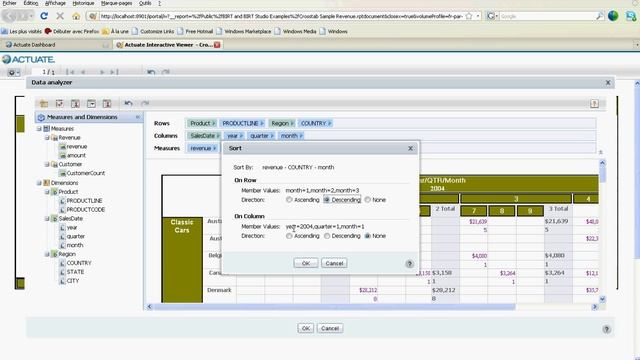Collapse the Dimensions tree node
Viewport: 640px width, 360px height.
[39, 183]
